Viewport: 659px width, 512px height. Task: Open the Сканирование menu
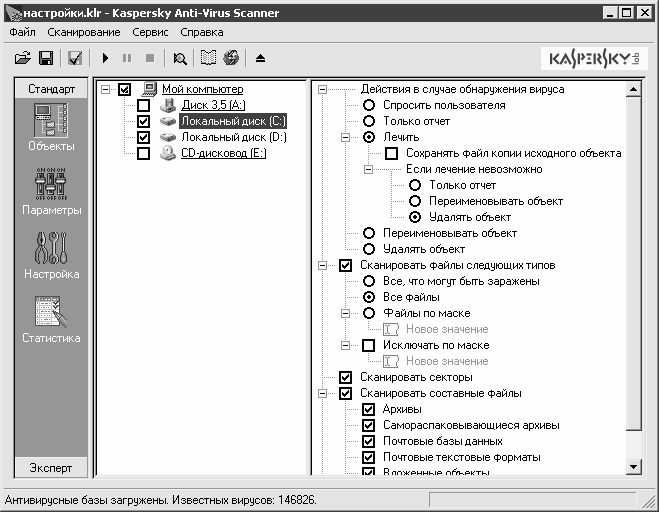tap(84, 32)
